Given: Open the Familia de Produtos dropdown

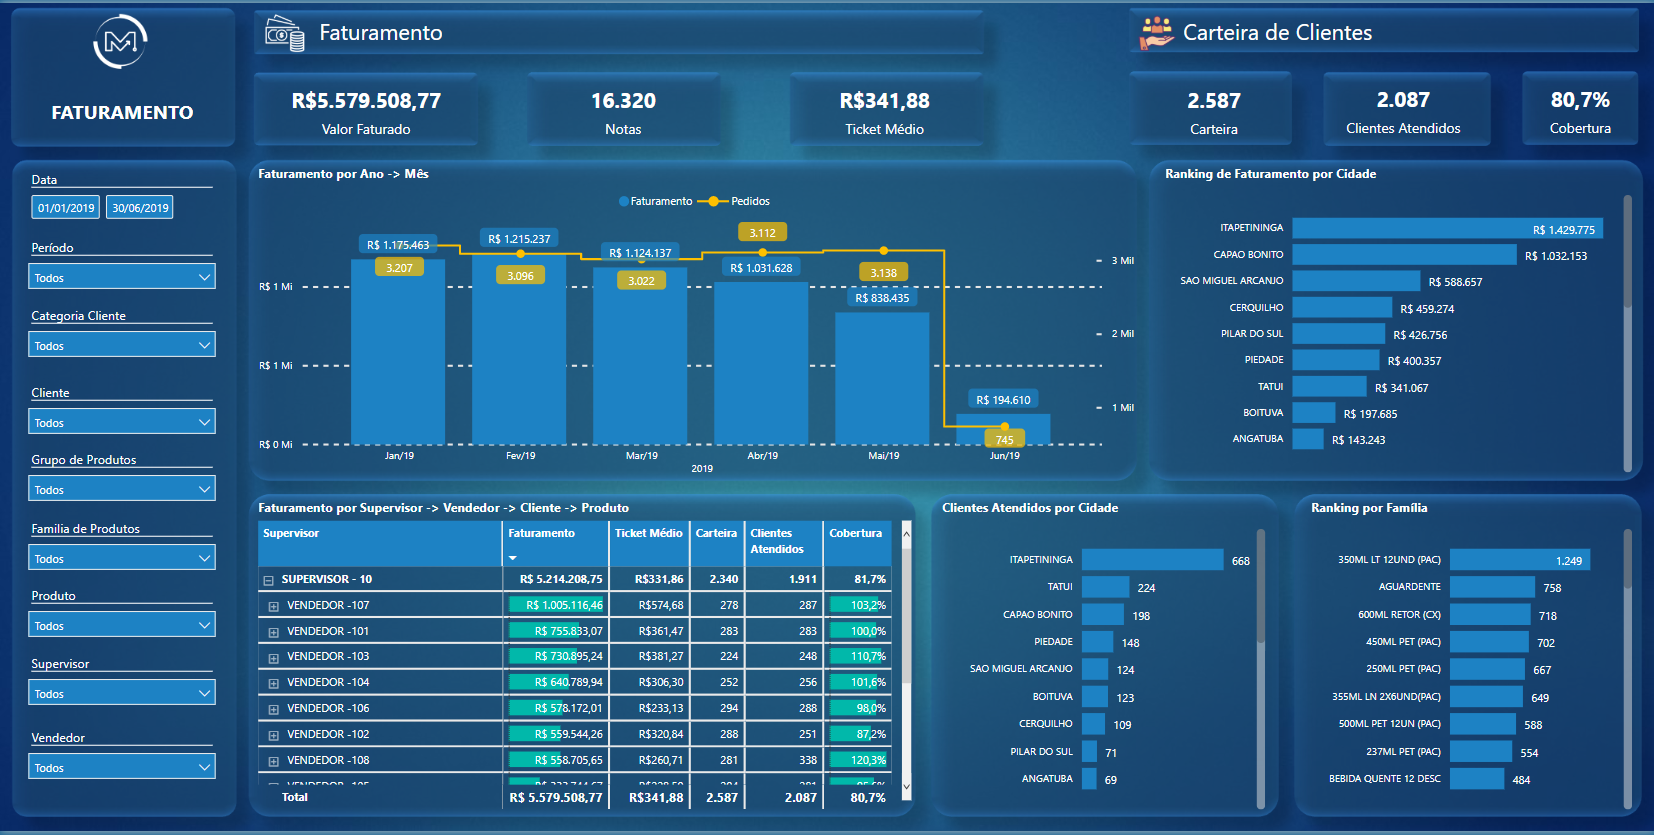Looking at the screenshot, I should pyautogui.click(x=122, y=558).
